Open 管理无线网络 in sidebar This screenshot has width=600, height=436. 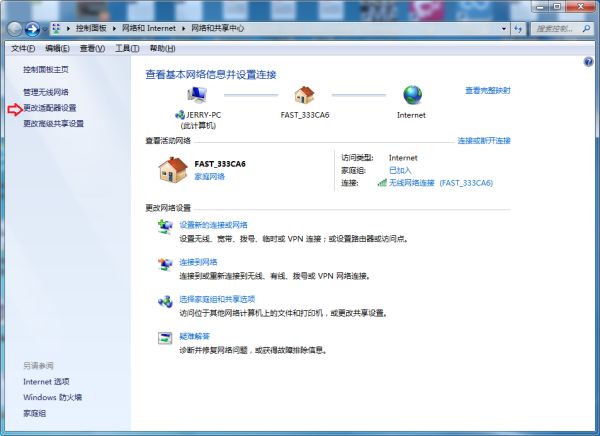[x=46, y=92]
